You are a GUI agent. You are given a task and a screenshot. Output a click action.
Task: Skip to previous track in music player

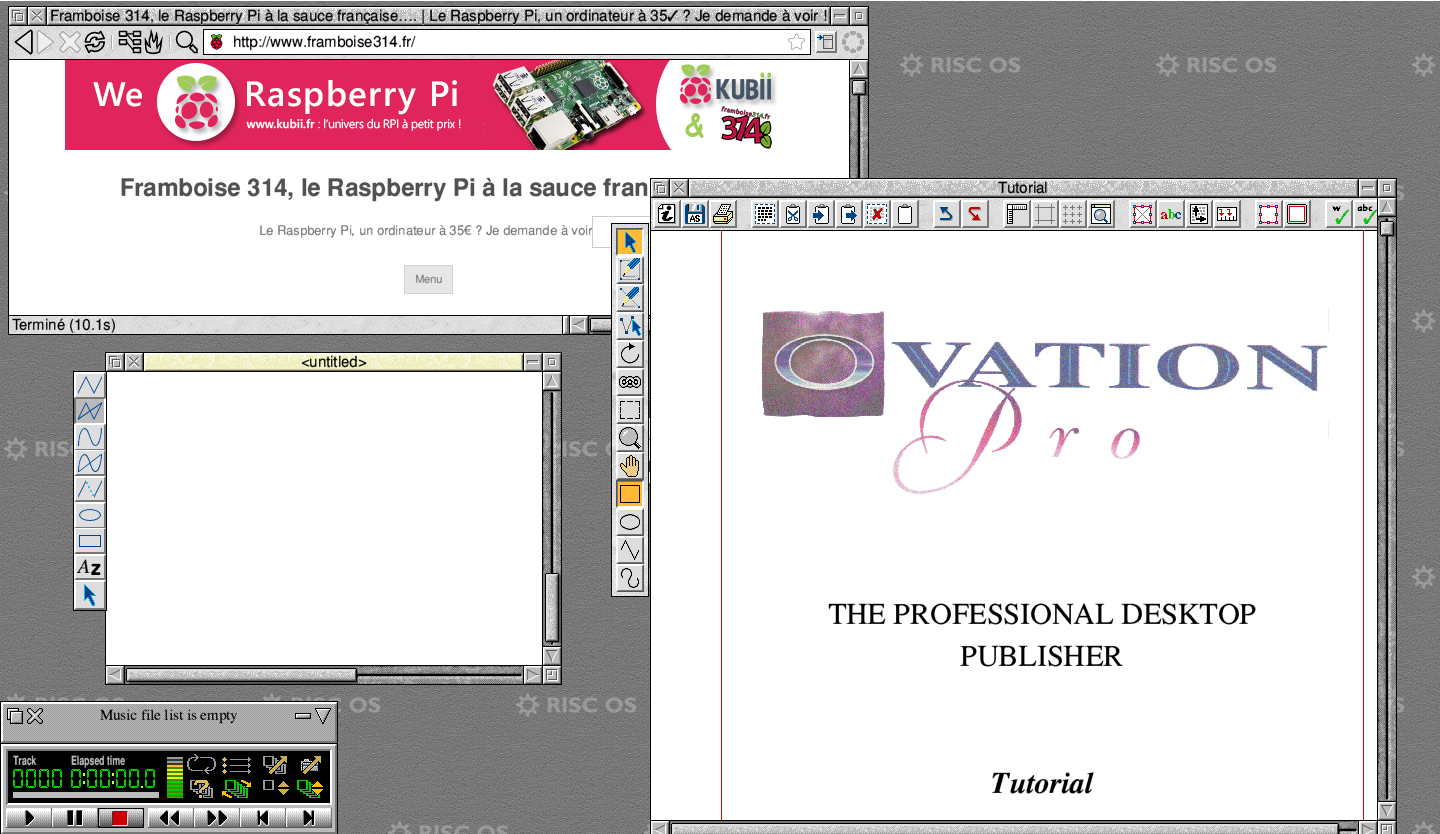pos(262,818)
